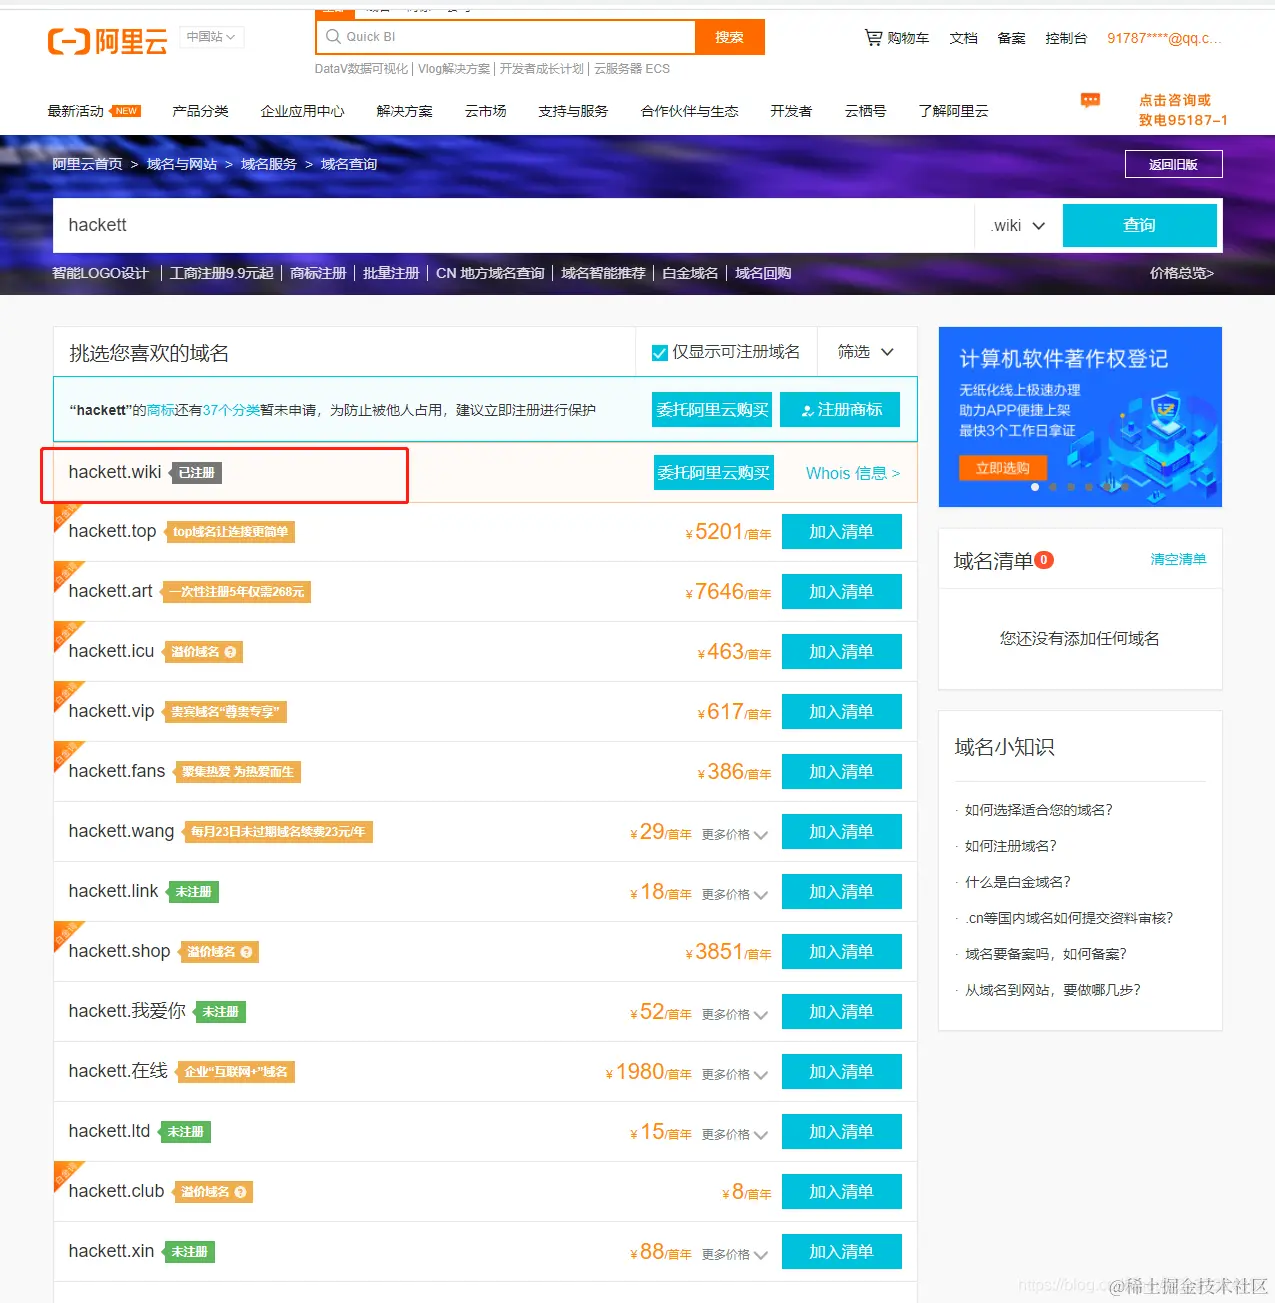This screenshot has height=1303, width=1275.
Task: Open 什么是白金域名? article
Action: coord(1017,882)
